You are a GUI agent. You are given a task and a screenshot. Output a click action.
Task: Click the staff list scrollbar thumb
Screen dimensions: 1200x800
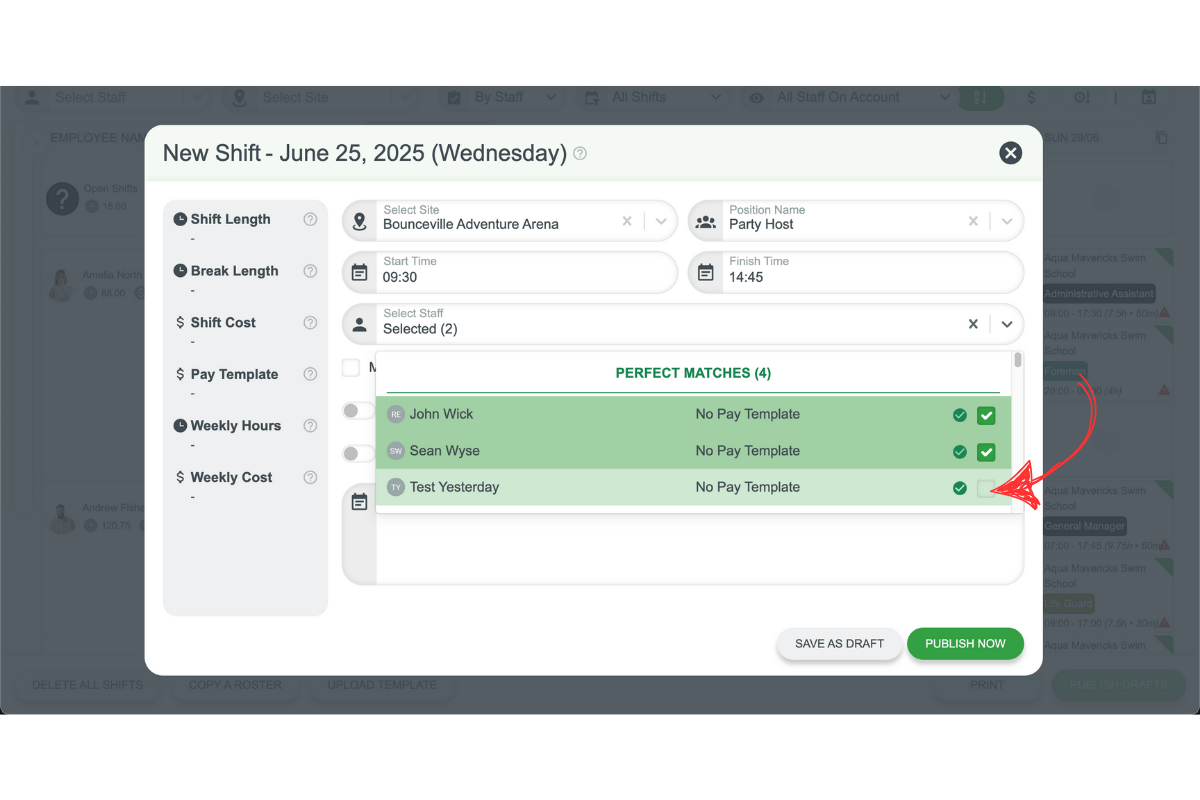[1018, 361]
